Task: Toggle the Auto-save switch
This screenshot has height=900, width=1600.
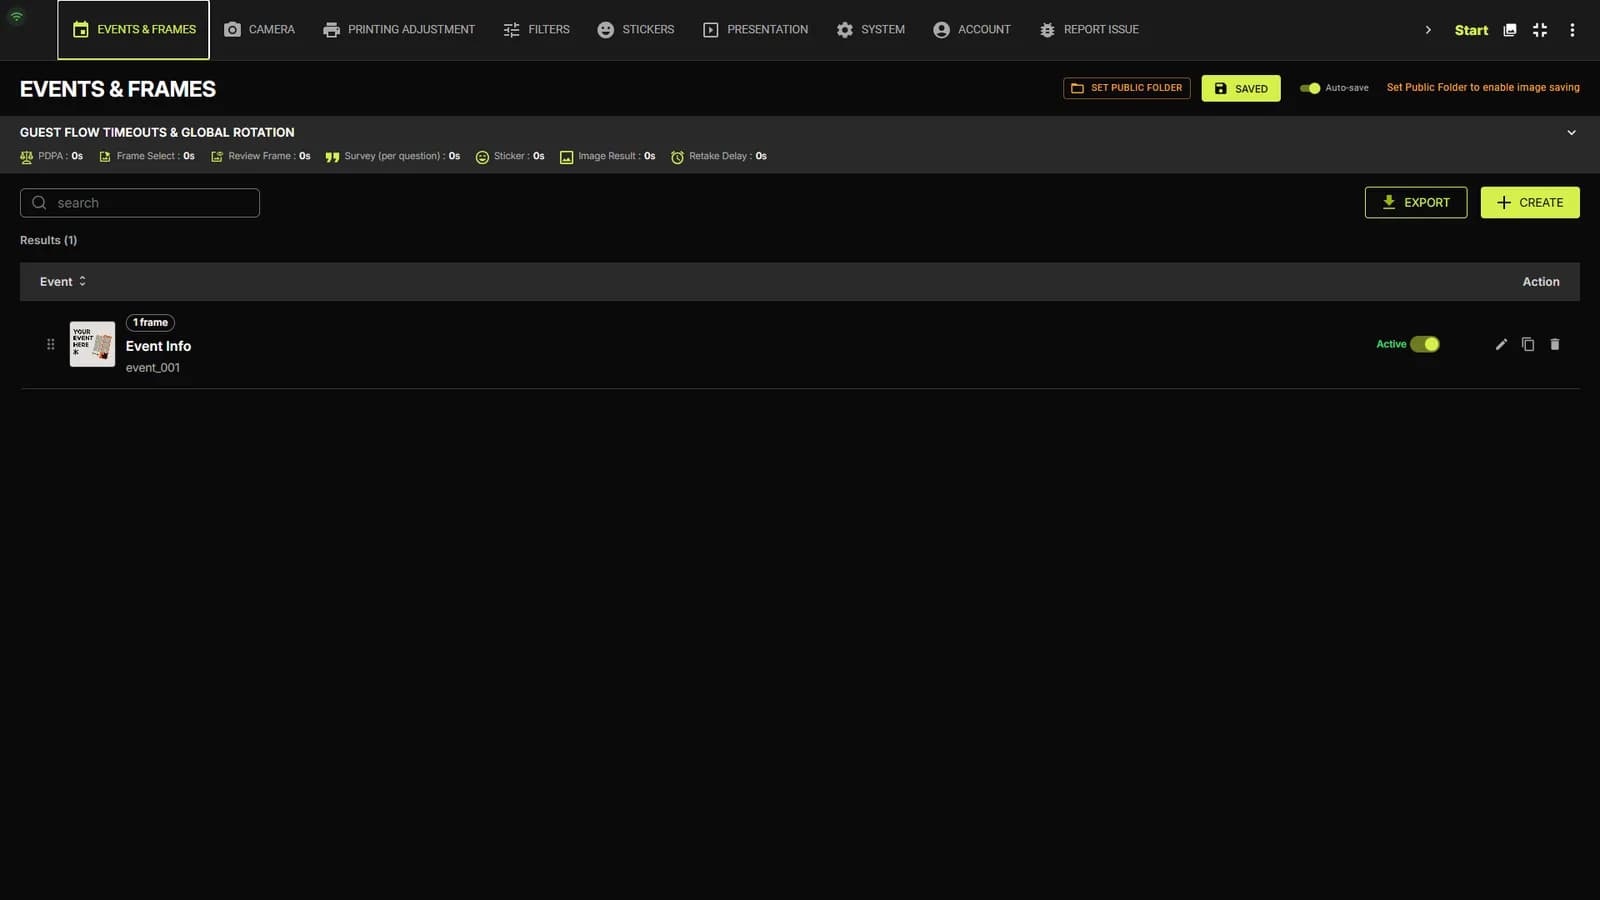Action: [1310, 88]
